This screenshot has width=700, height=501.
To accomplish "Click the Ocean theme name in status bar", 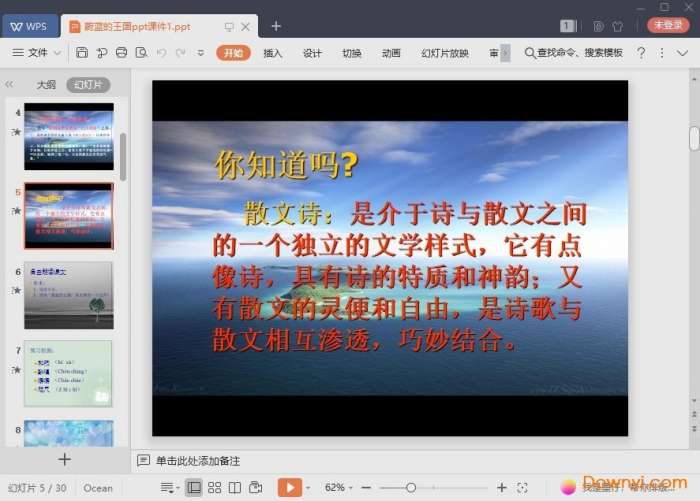I will pos(98,488).
